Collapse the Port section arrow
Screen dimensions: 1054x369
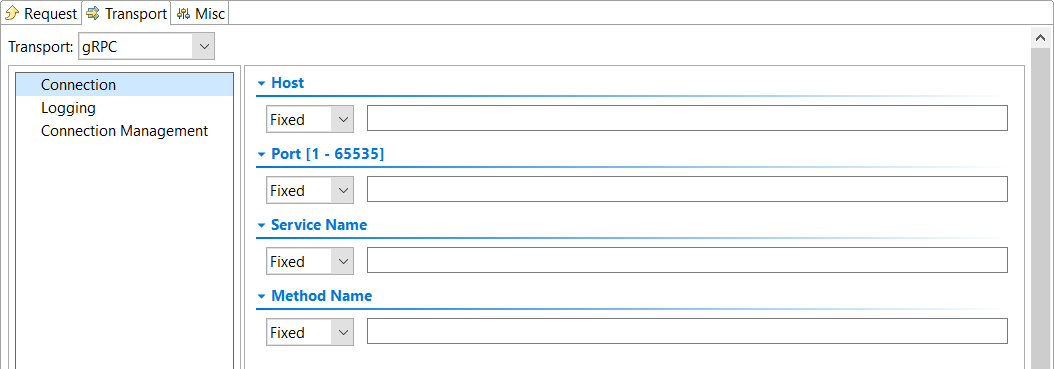pyautogui.click(x=262, y=154)
